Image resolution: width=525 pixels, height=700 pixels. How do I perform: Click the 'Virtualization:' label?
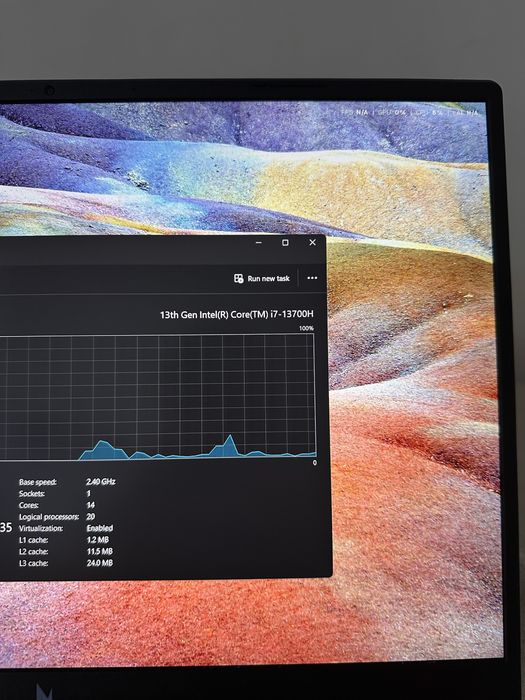[x=41, y=529]
